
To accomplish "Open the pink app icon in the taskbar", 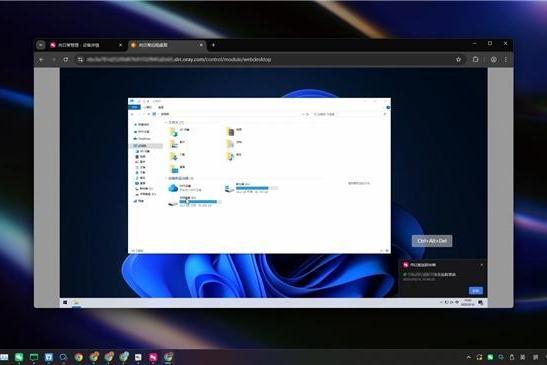I will [x=153, y=357].
